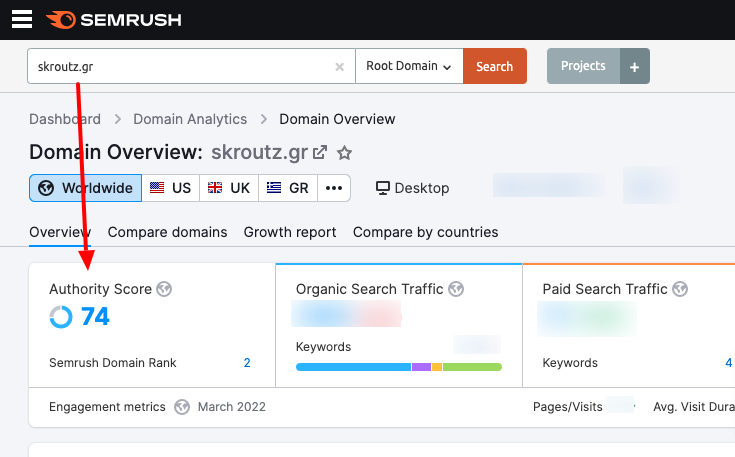Click the Desktop monitor icon

382,188
